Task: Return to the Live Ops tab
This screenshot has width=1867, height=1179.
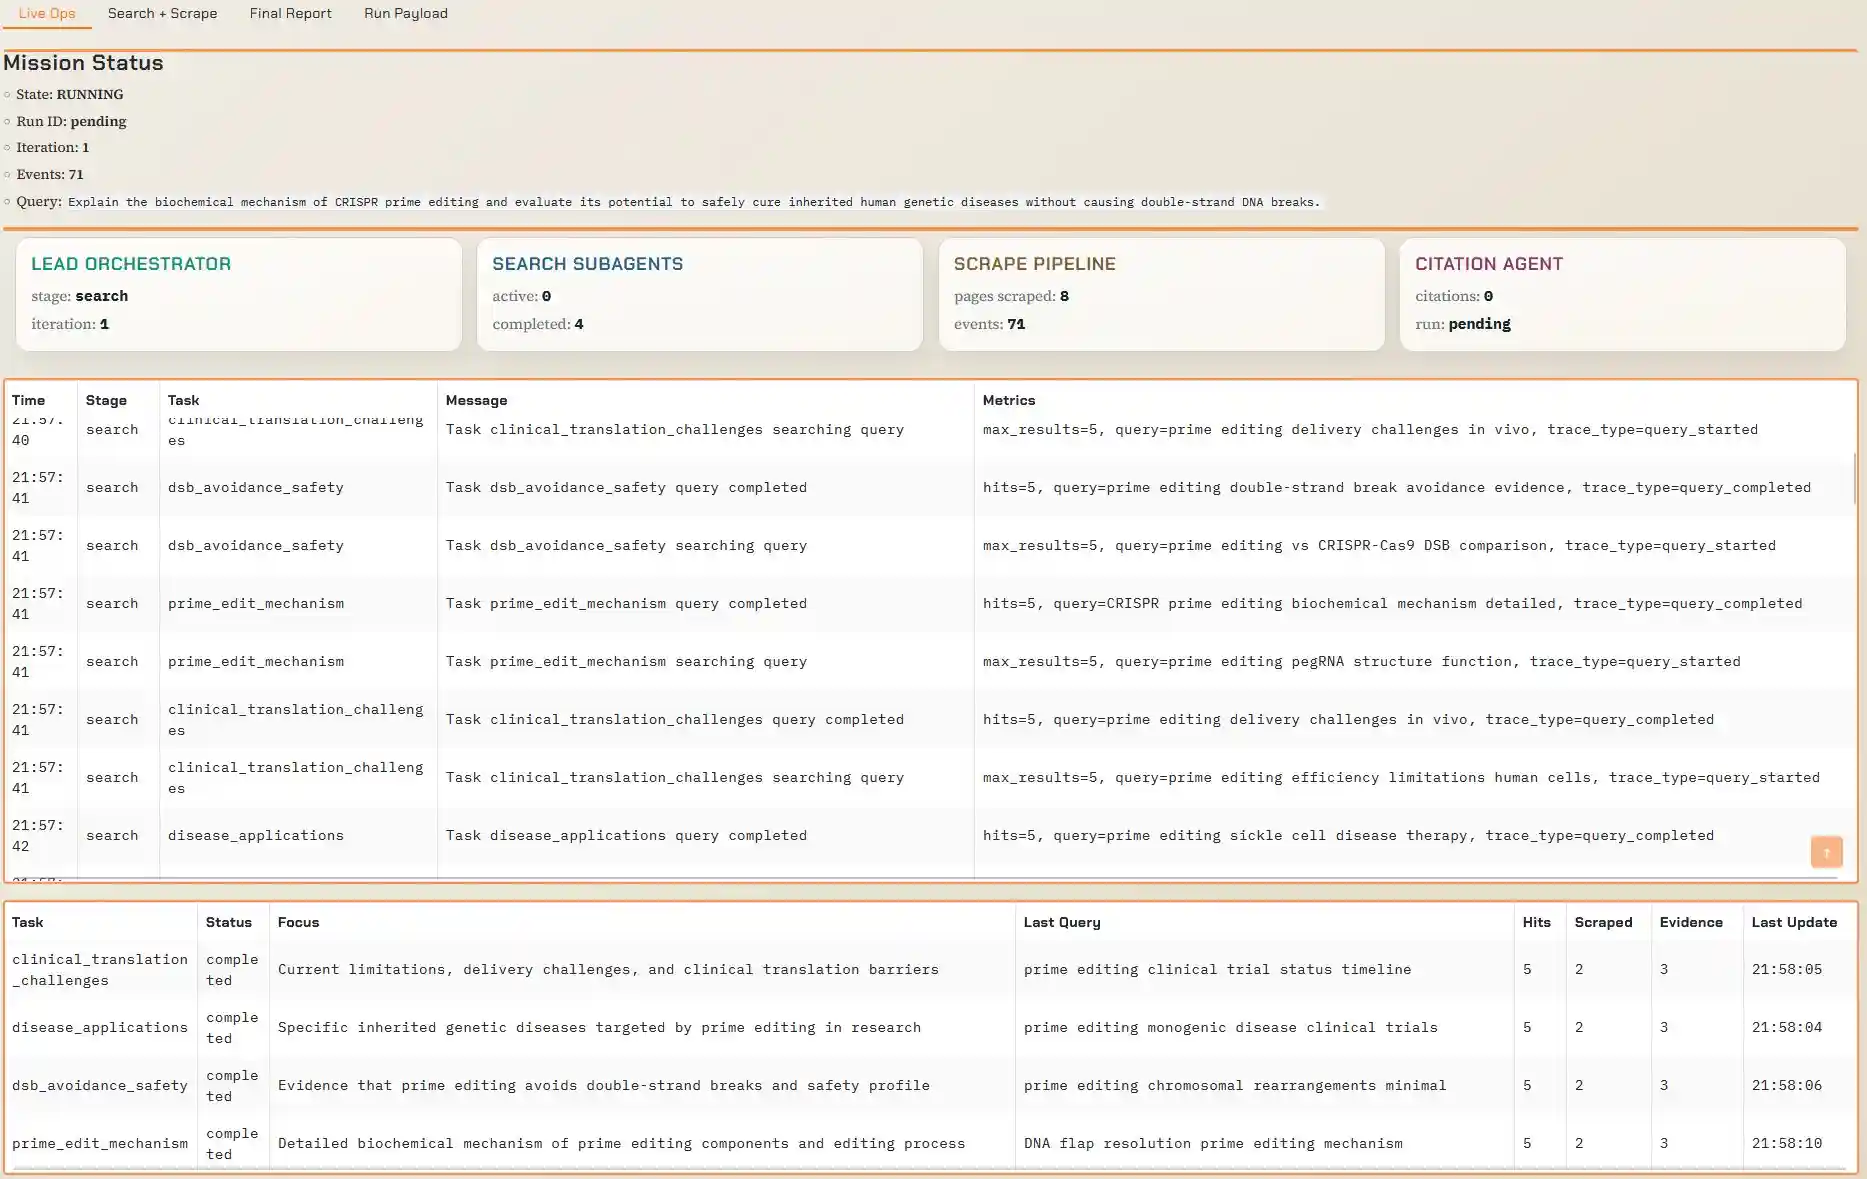Action: tap(45, 13)
